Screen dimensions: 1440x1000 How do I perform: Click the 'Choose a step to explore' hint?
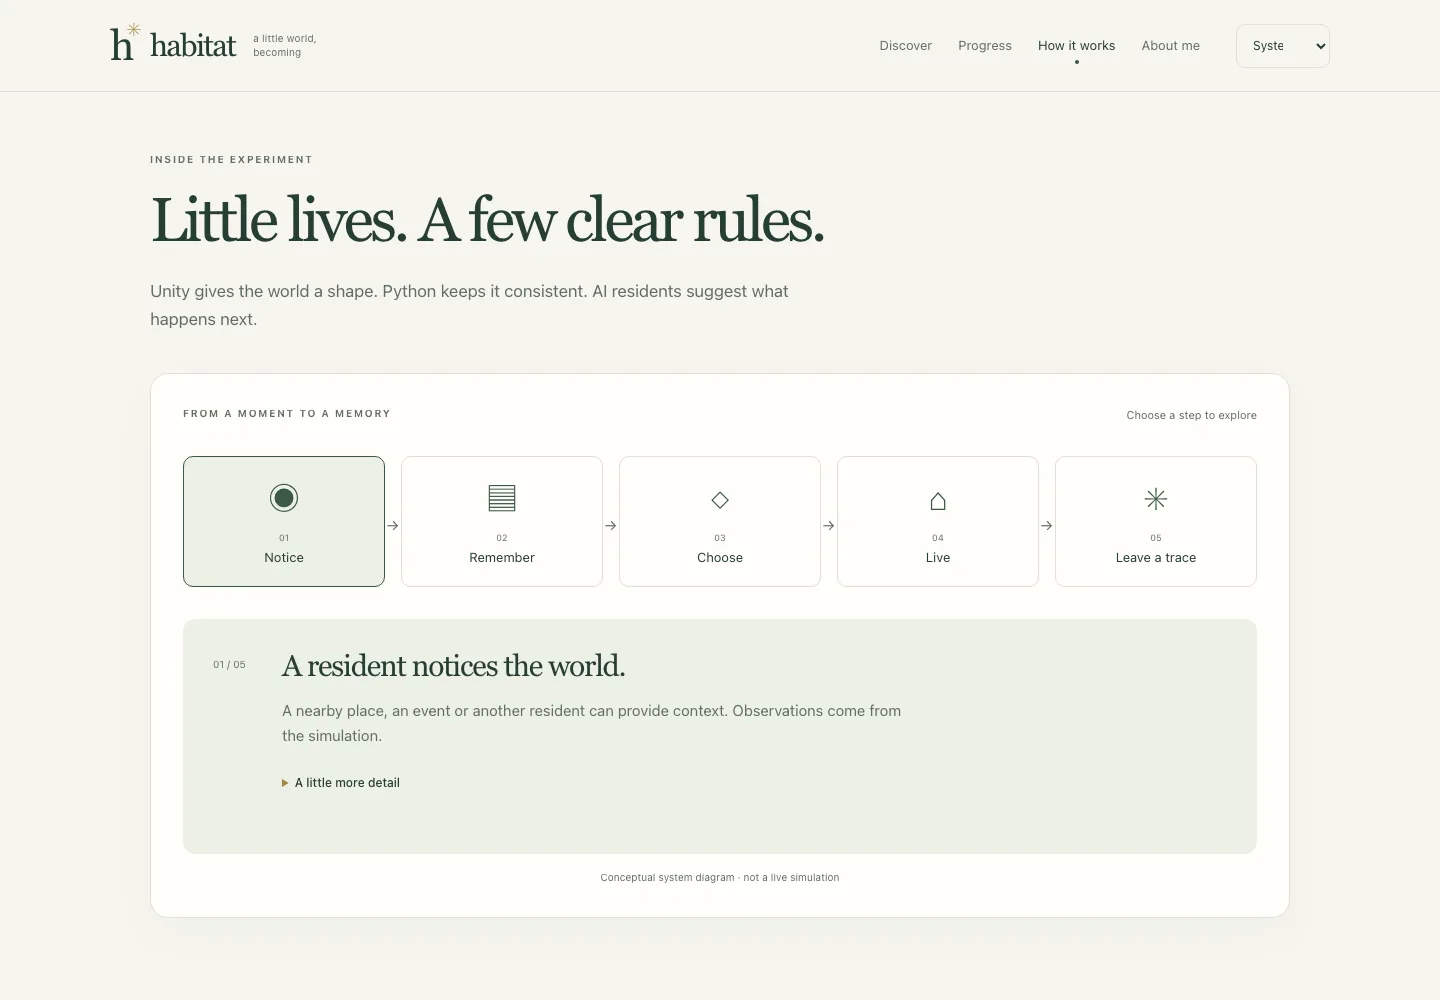[1191, 415]
